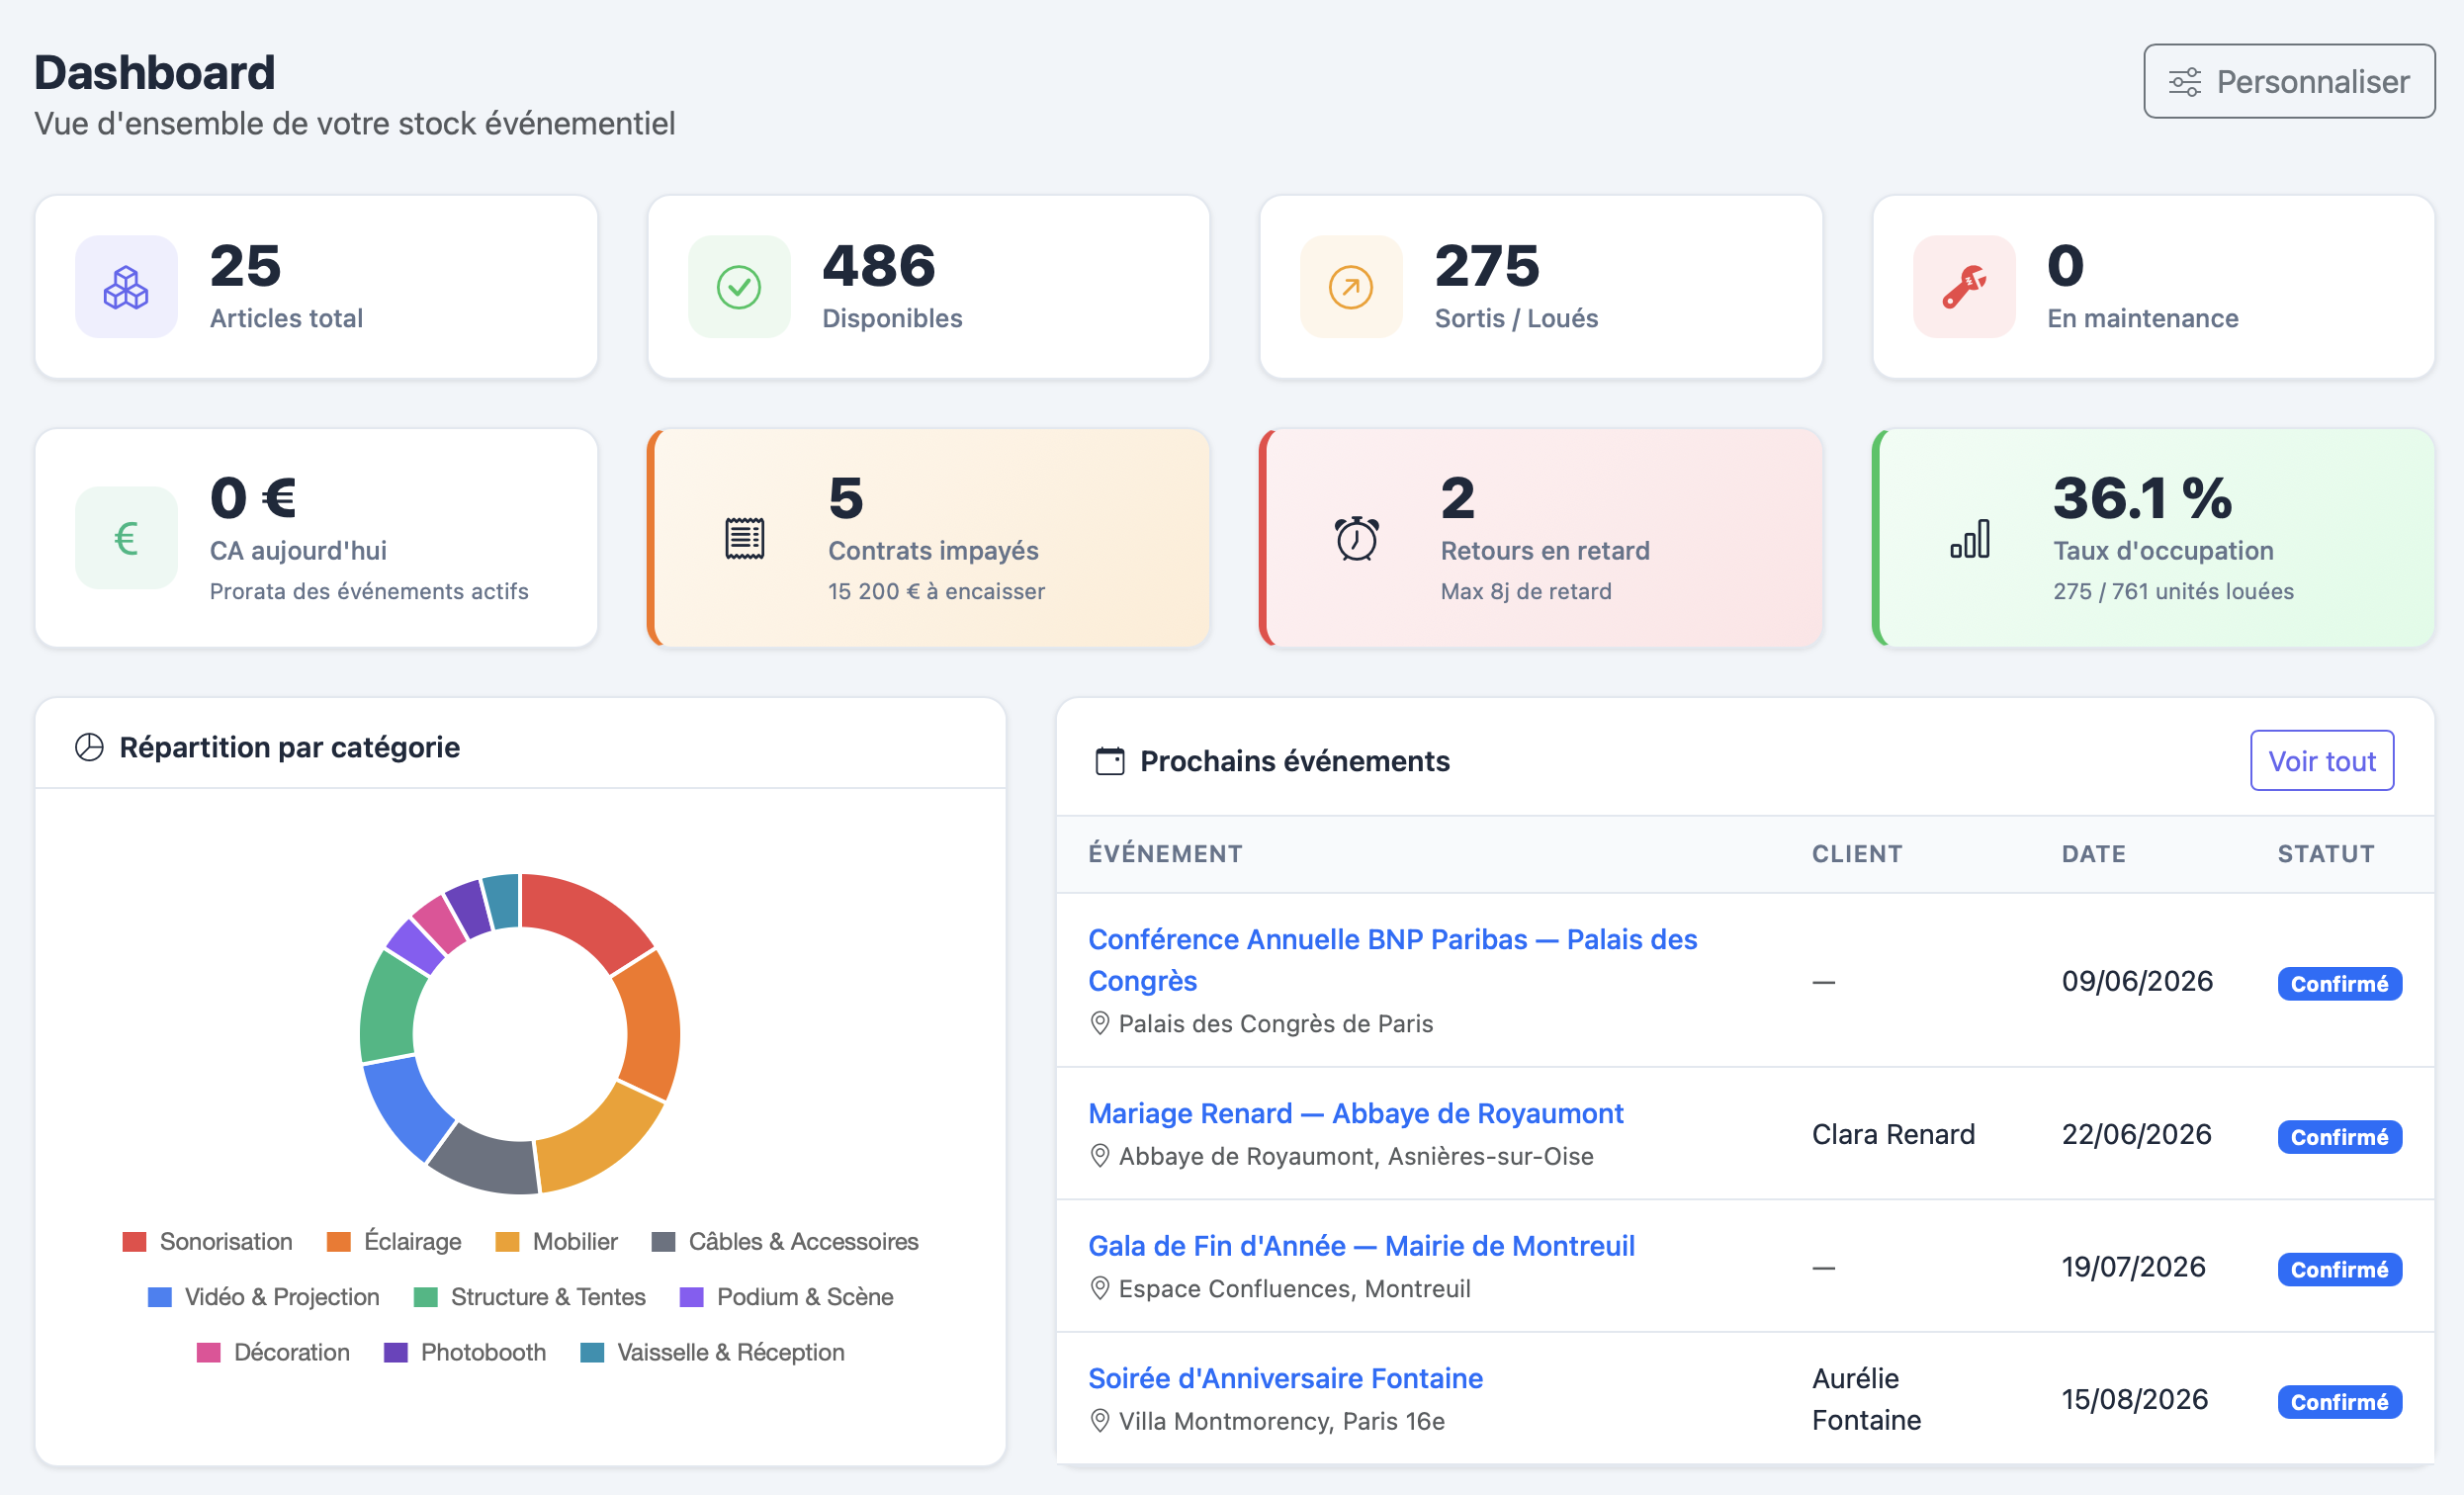Open all events with Voir tout
The width and height of the screenshot is (2464, 1495).
[x=2322, y=761]
